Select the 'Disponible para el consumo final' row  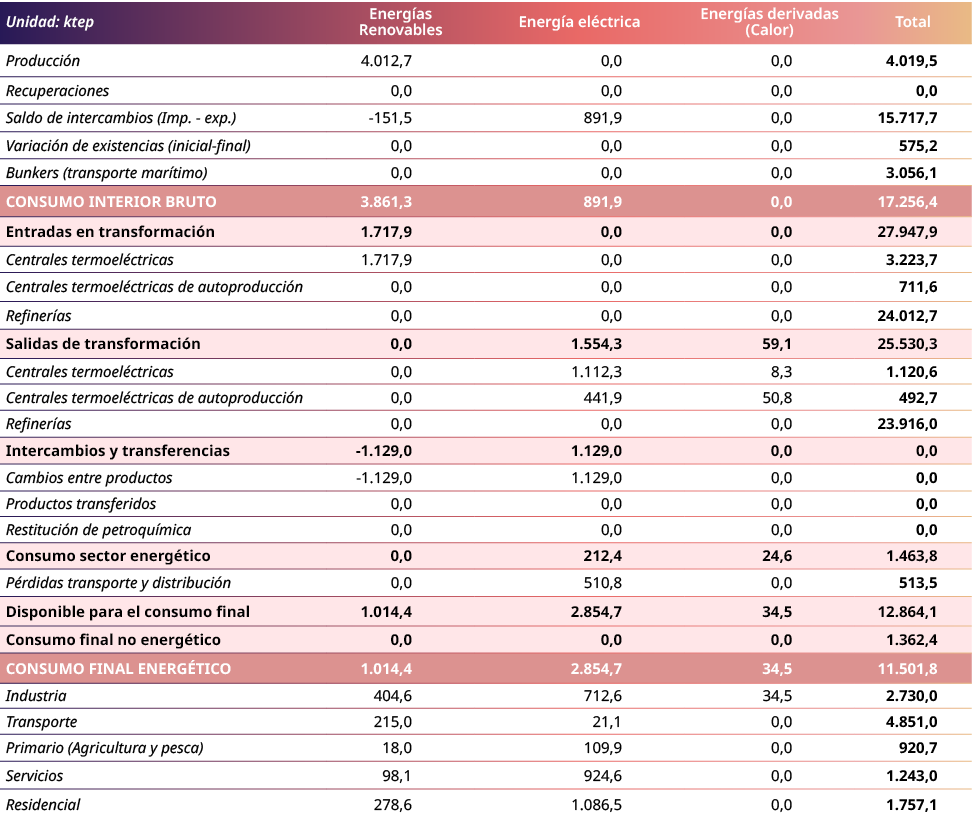pyautogui.click(x=128, y=612)
